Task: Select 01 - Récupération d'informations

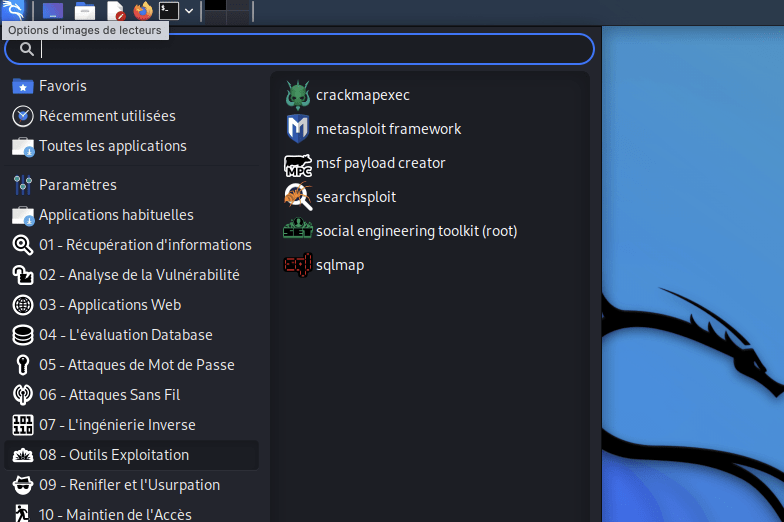Action: [132, 245]
